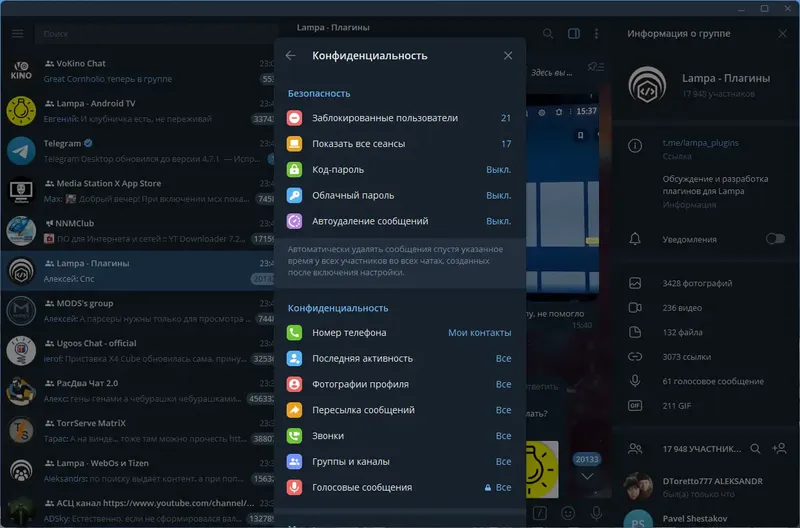The width and height of the screenshot is (800, 528).
Task: Change Последняя активность value Все
Action: [503, 359]
